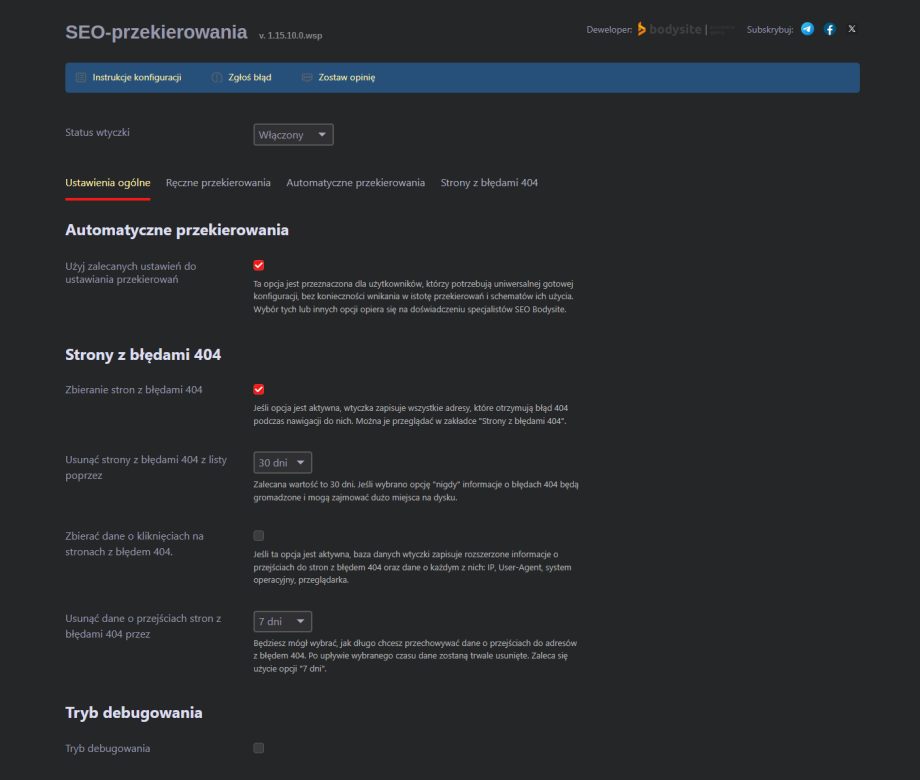Open the Instrukcje konfiguracji link
The width and height of the screenshot is (920, 780).
click(137, 77)
